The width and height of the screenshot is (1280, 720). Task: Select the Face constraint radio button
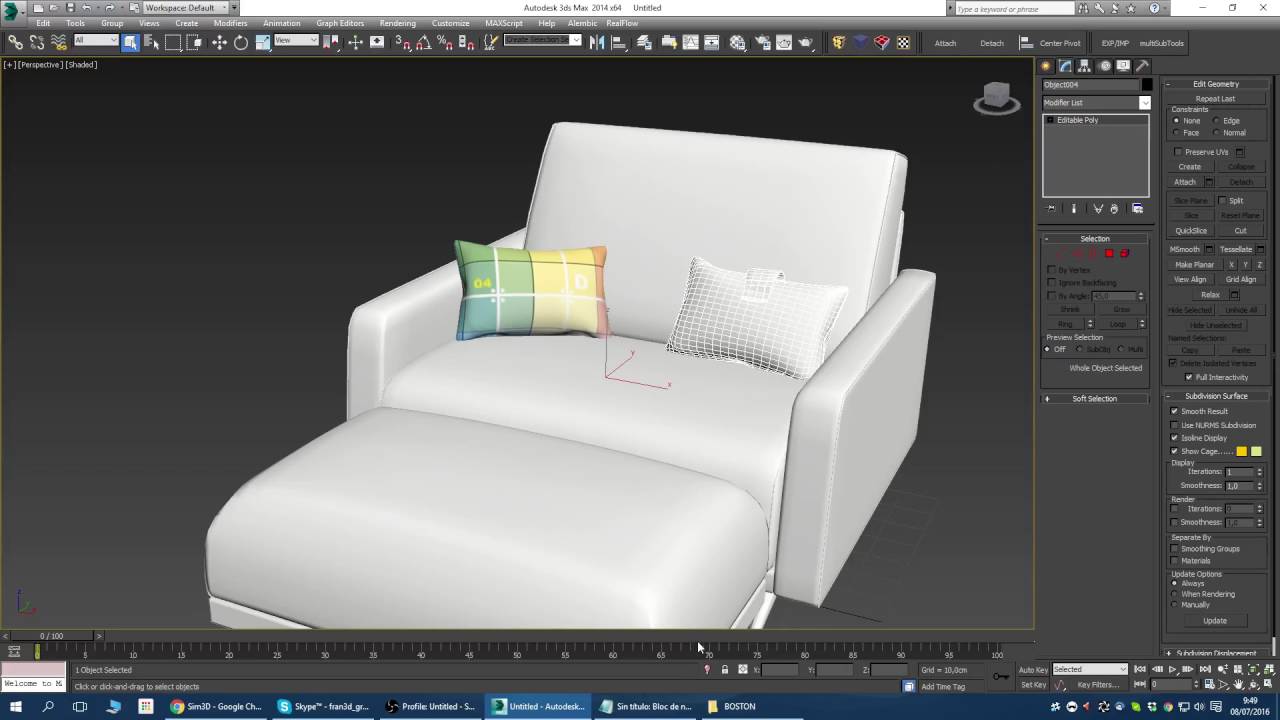coord(1176,133)
